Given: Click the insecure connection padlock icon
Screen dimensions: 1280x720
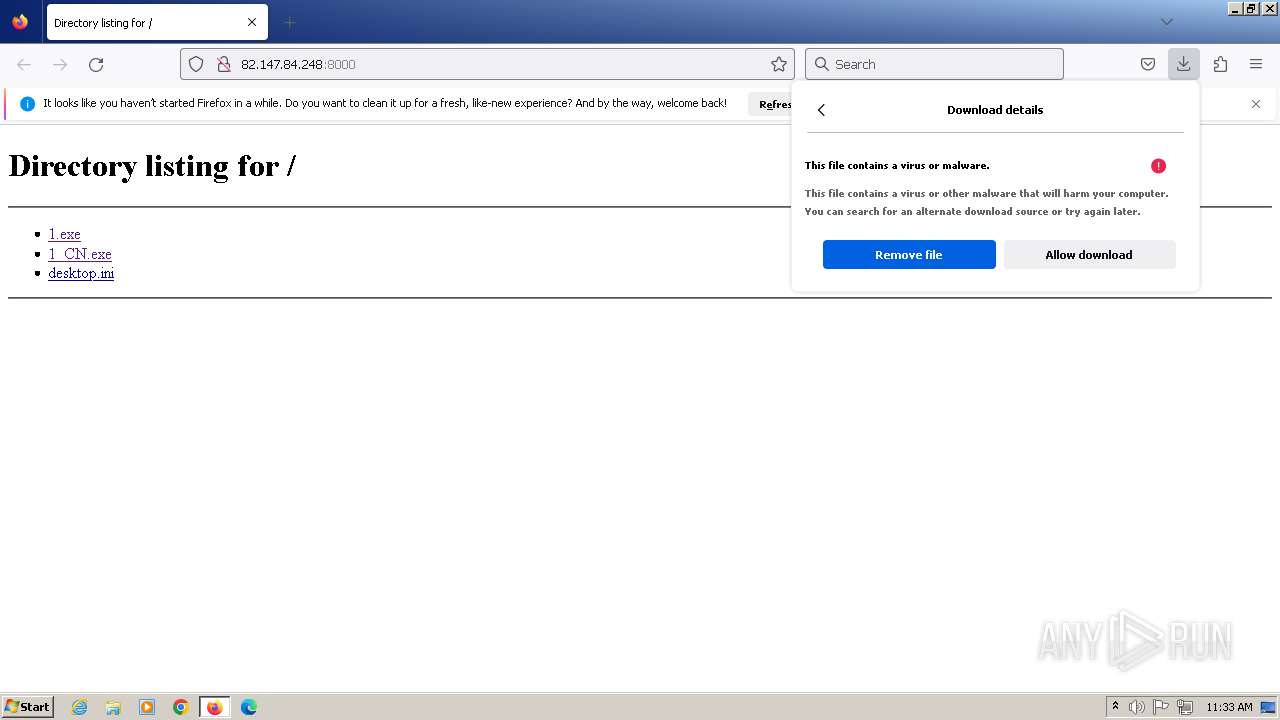Looking at the screenshot, I should [224, 64].
